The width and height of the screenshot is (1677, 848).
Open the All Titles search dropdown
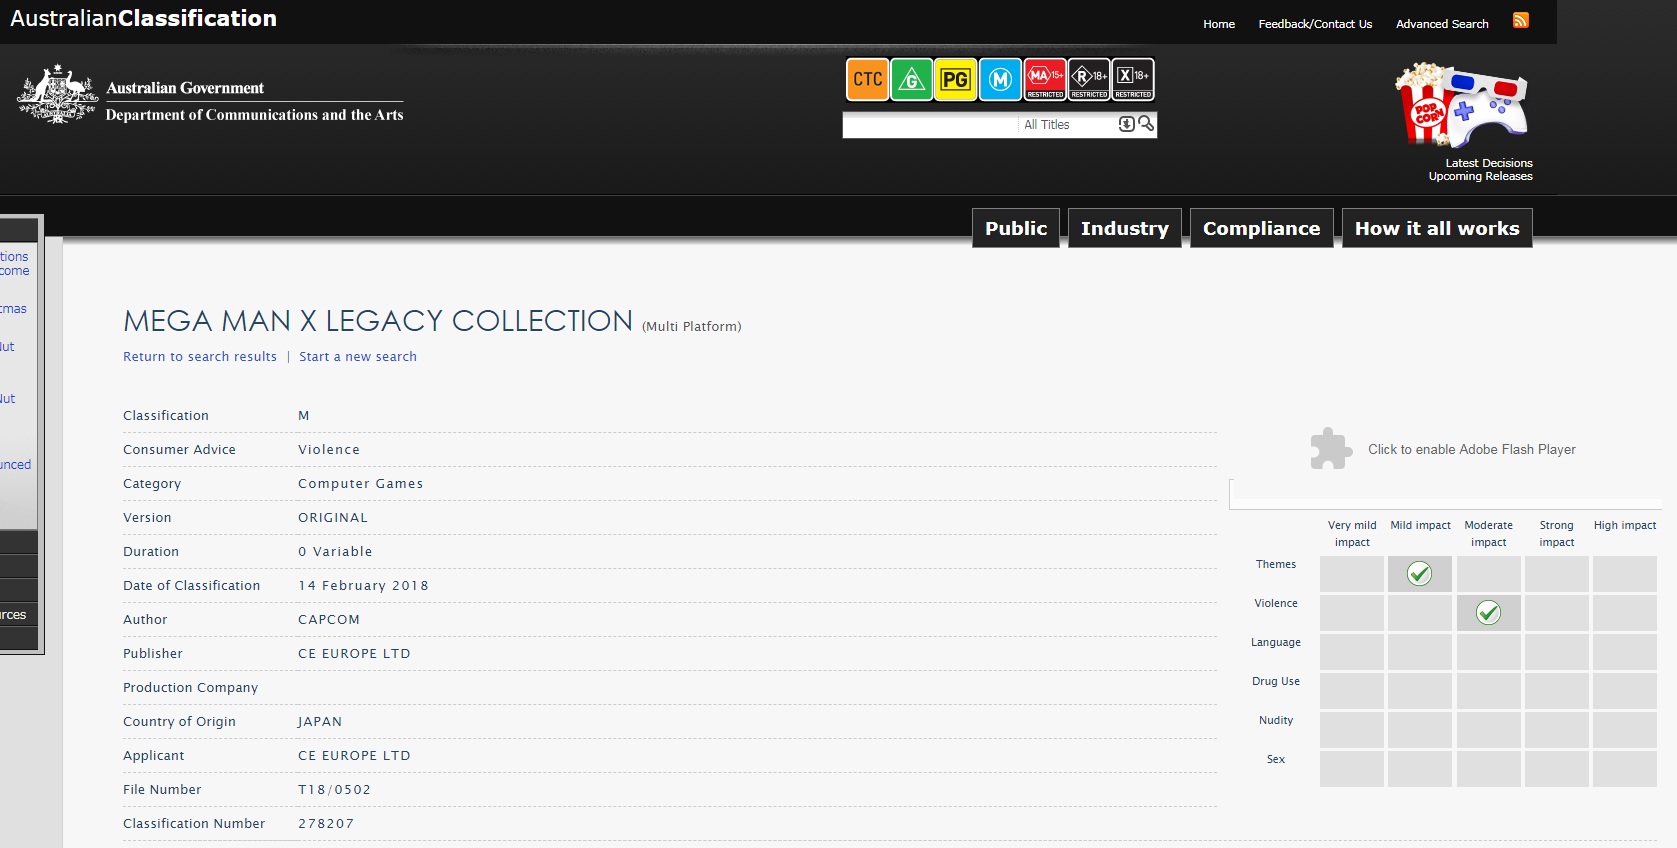click(x=1126, y=124)
